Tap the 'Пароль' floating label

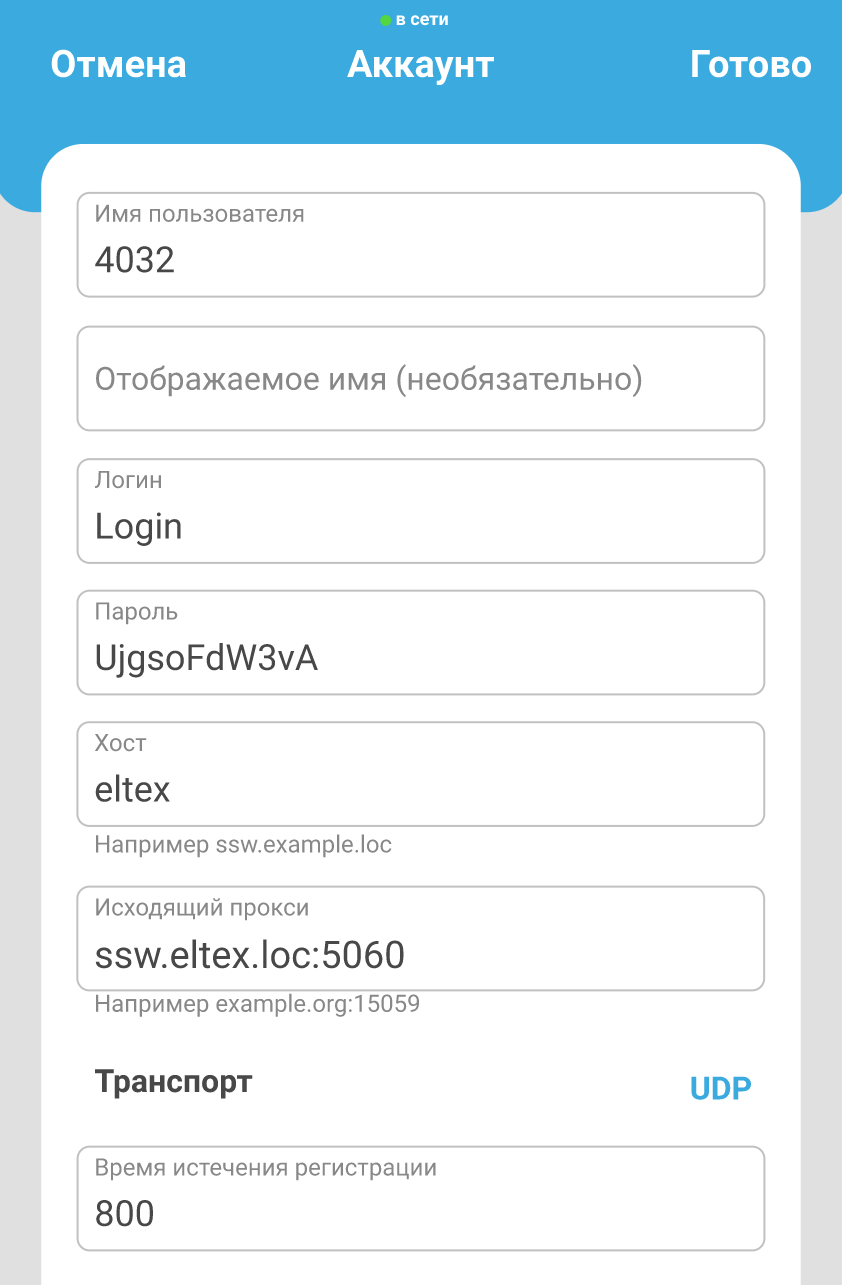coord(136,612)
